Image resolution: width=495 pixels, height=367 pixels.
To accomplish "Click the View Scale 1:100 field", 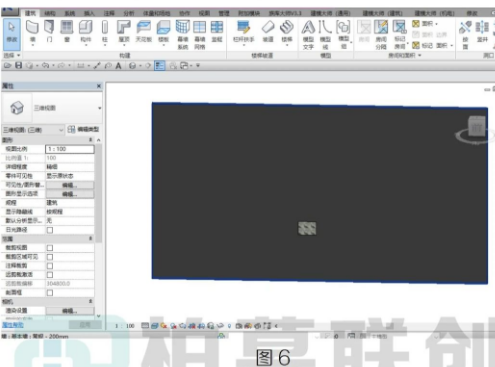I will click(x=70, y=149).
